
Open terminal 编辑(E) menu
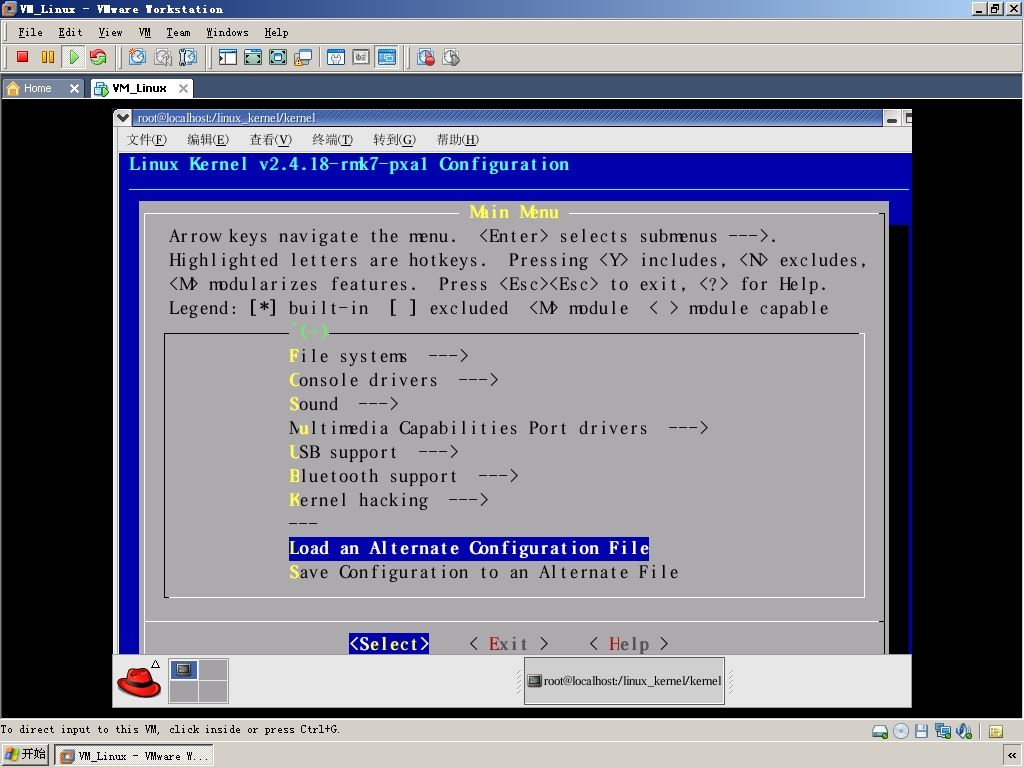coord(208,139)
